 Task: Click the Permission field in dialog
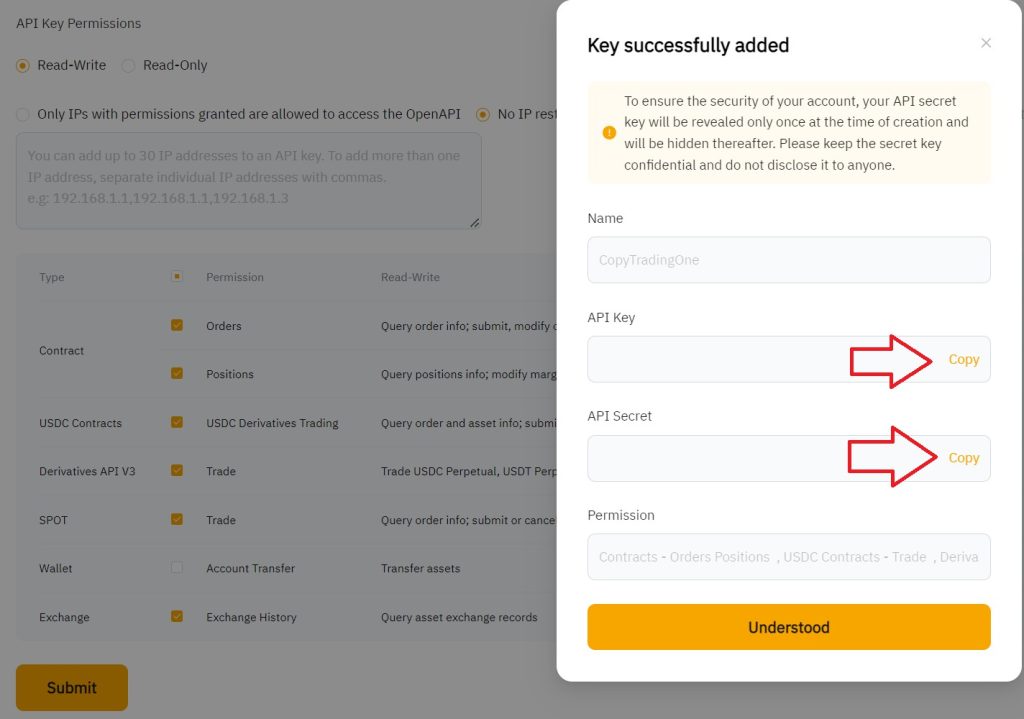click(x=788, y=557)
